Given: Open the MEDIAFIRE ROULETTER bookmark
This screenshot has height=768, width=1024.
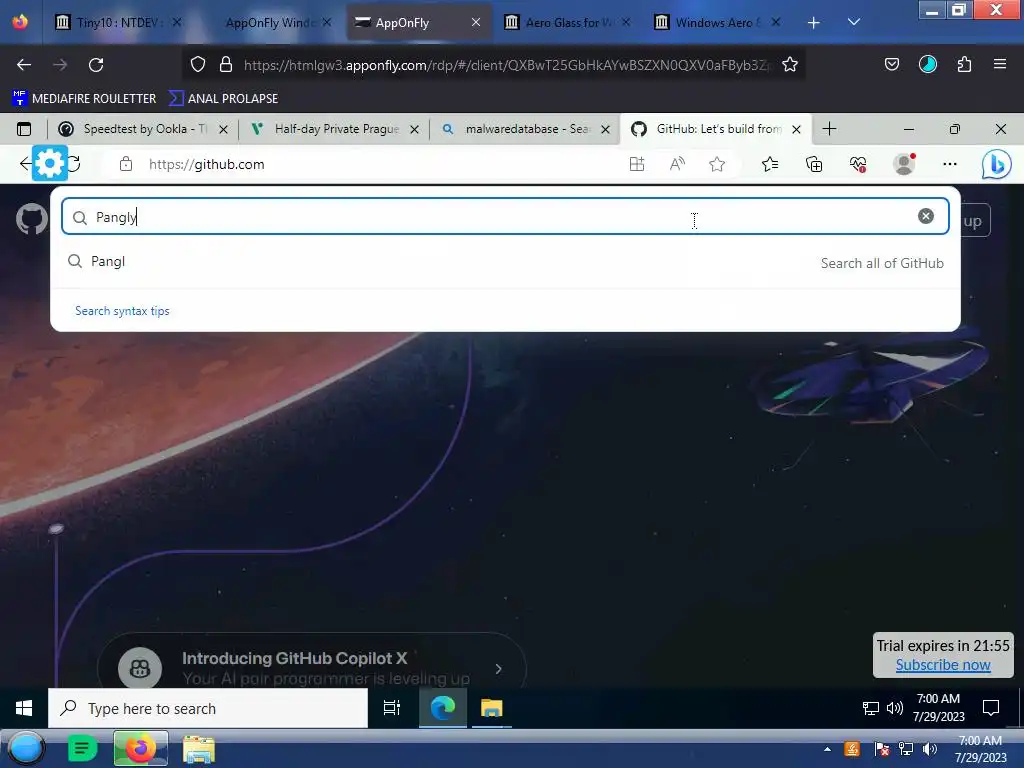Looking at the screenshot, I should pos(84,99).
